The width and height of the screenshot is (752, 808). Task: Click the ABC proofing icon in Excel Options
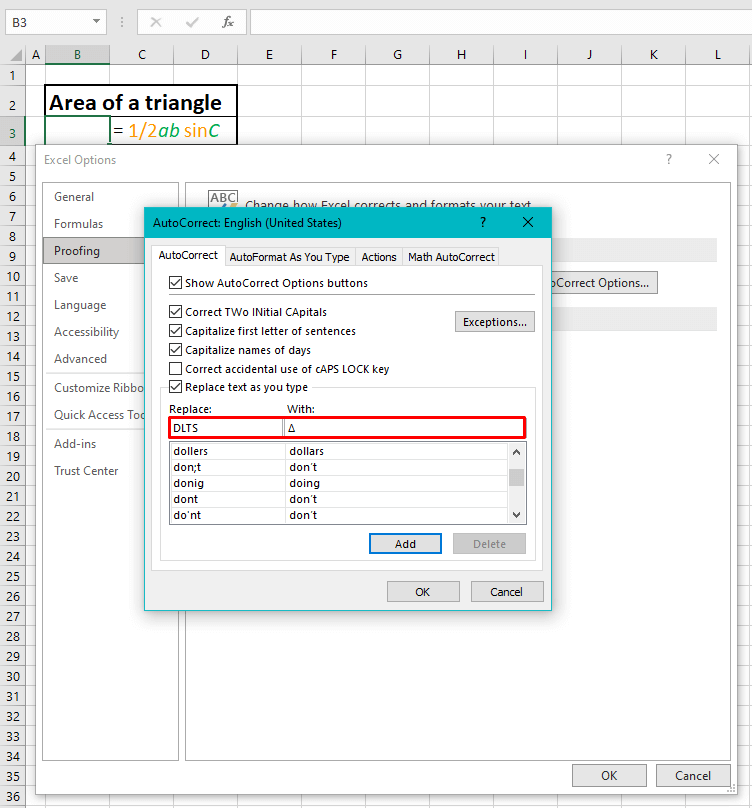tap(223, 199)
